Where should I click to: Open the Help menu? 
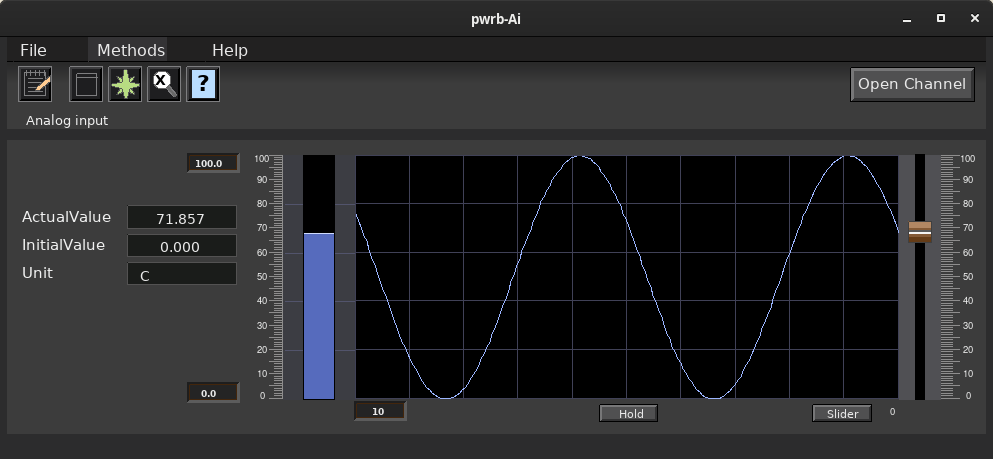tap(229, 50)
